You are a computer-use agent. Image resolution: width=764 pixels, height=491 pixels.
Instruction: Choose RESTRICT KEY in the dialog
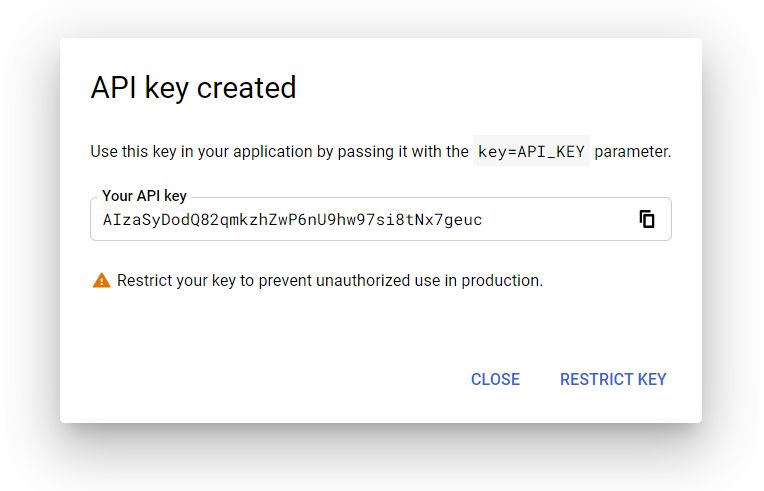613,379
